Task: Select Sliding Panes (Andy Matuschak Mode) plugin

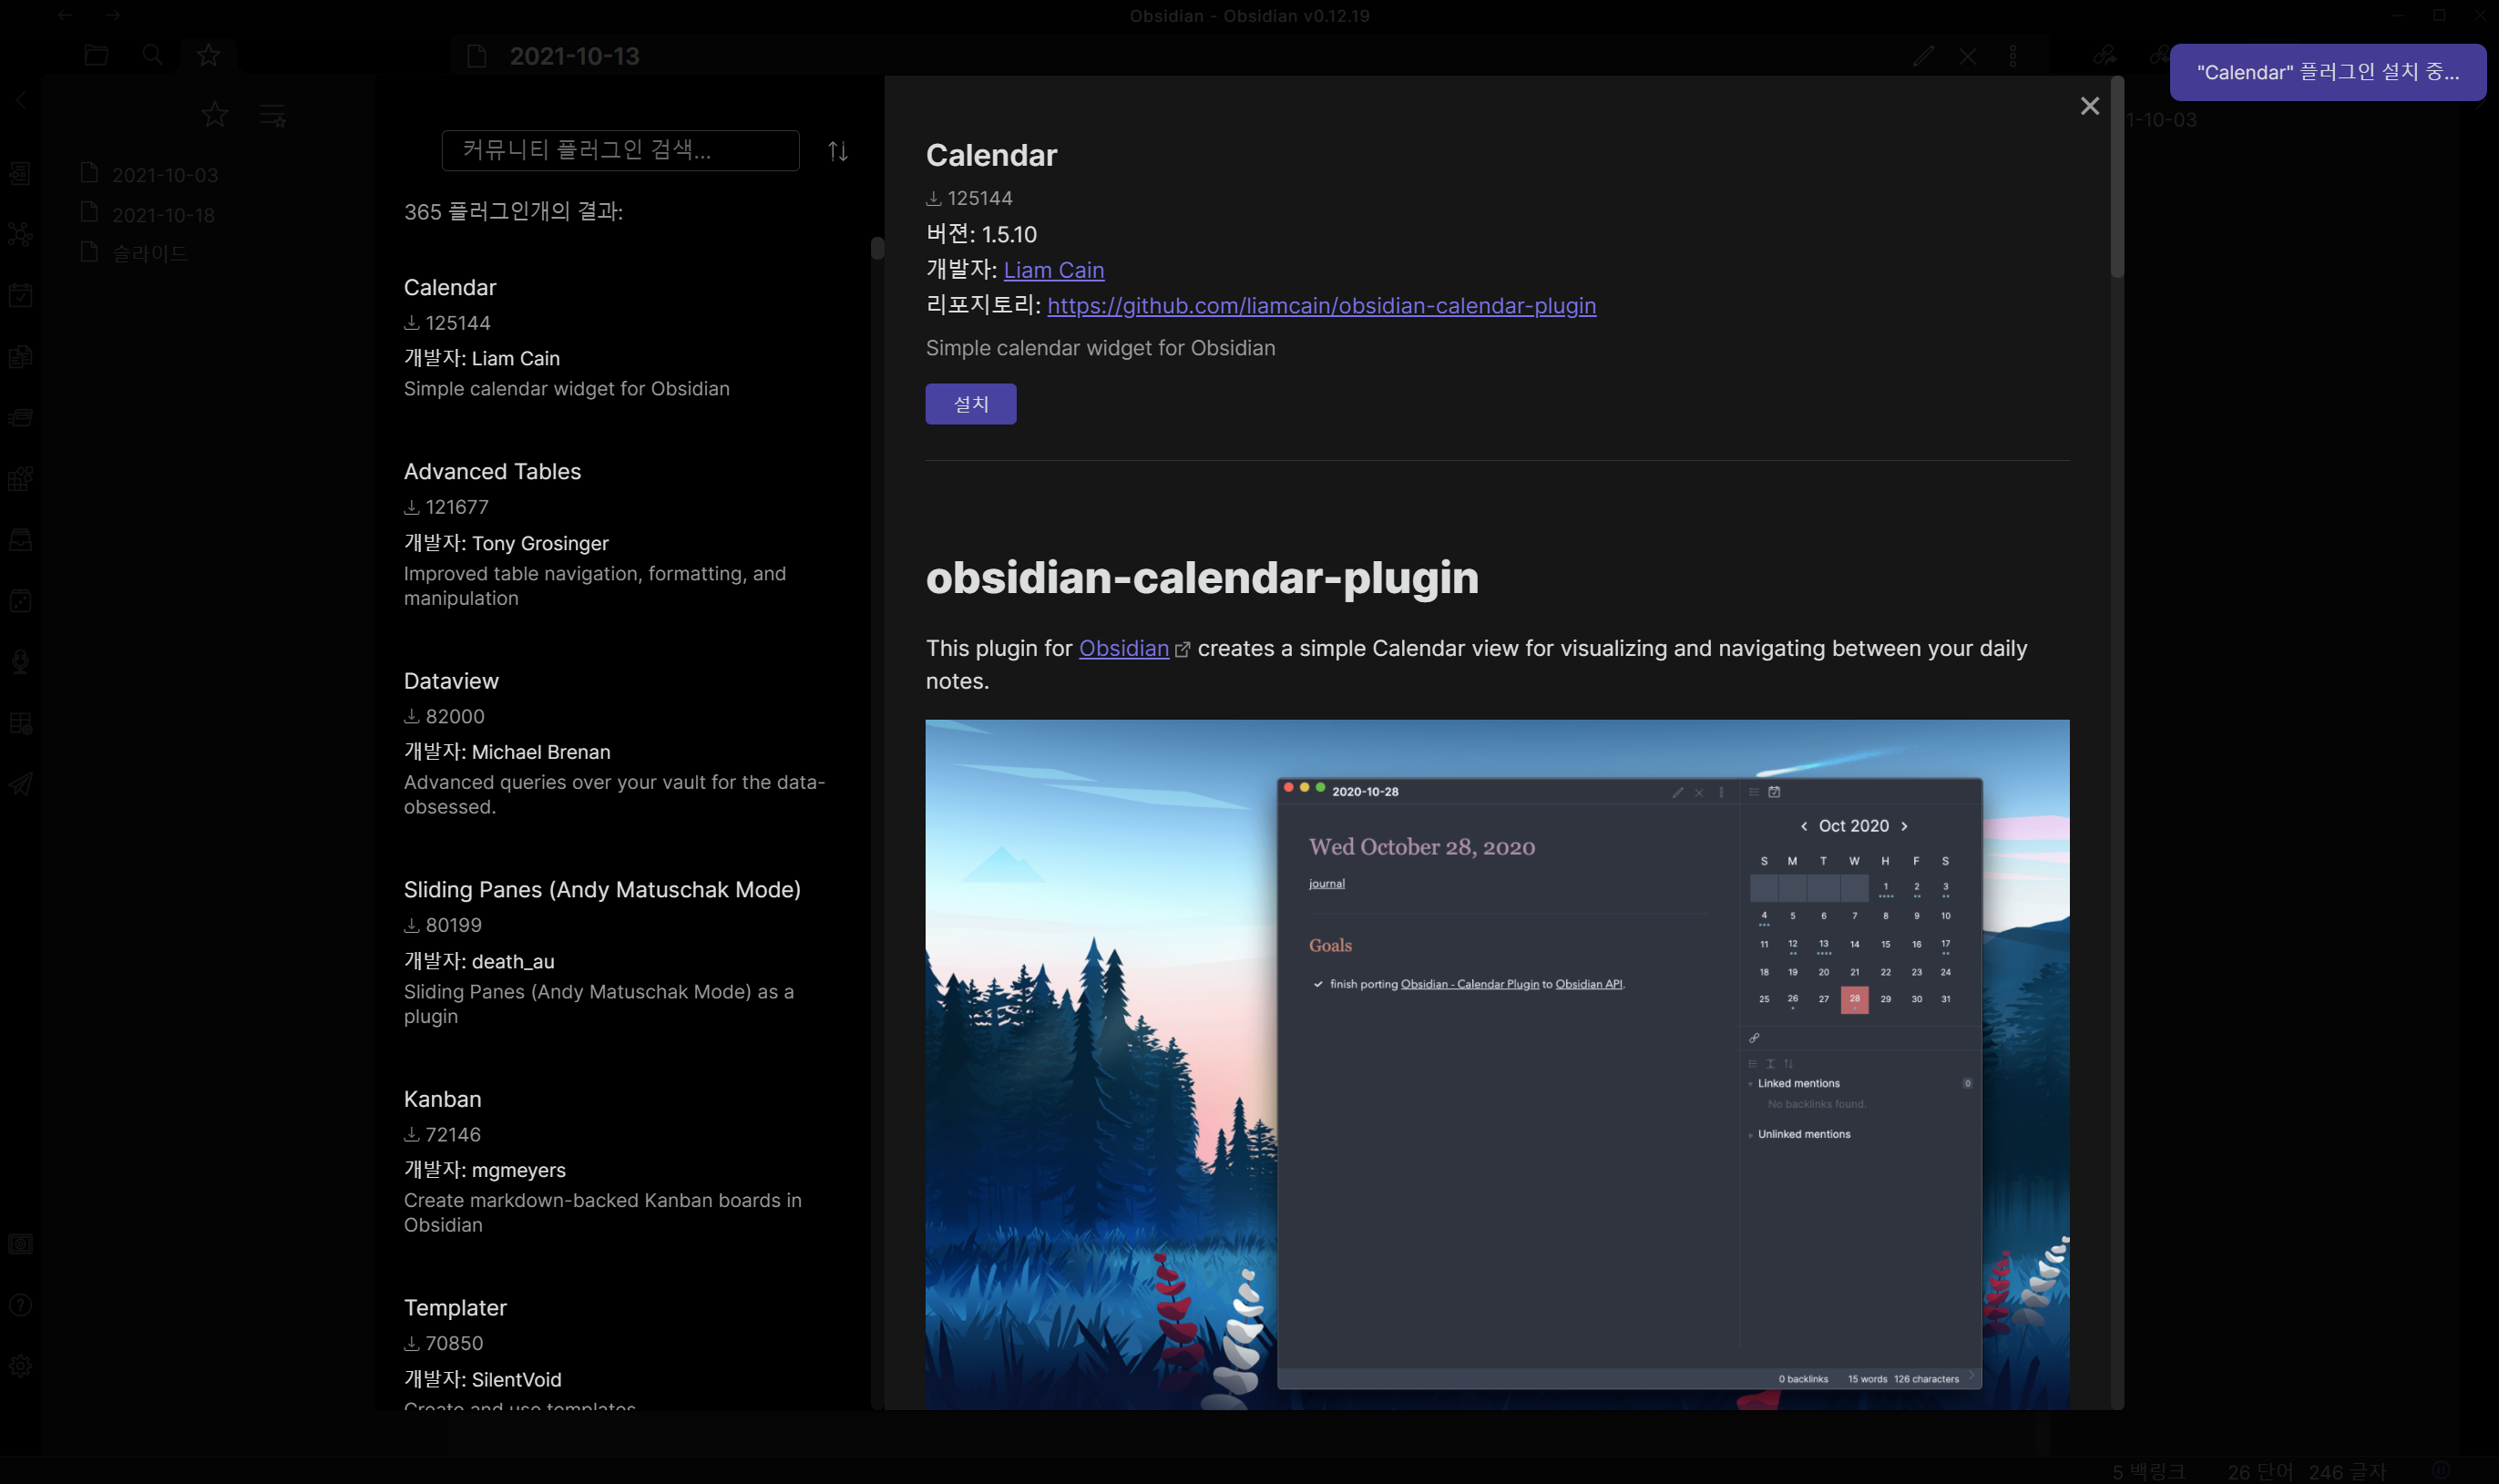Action: tap(601, 890)
